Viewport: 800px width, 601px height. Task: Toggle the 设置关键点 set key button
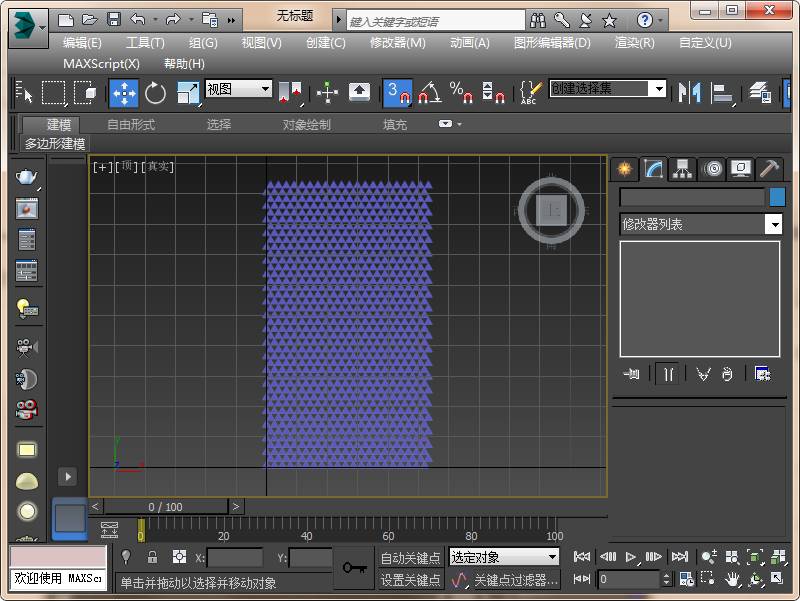[x=410, y=580]
